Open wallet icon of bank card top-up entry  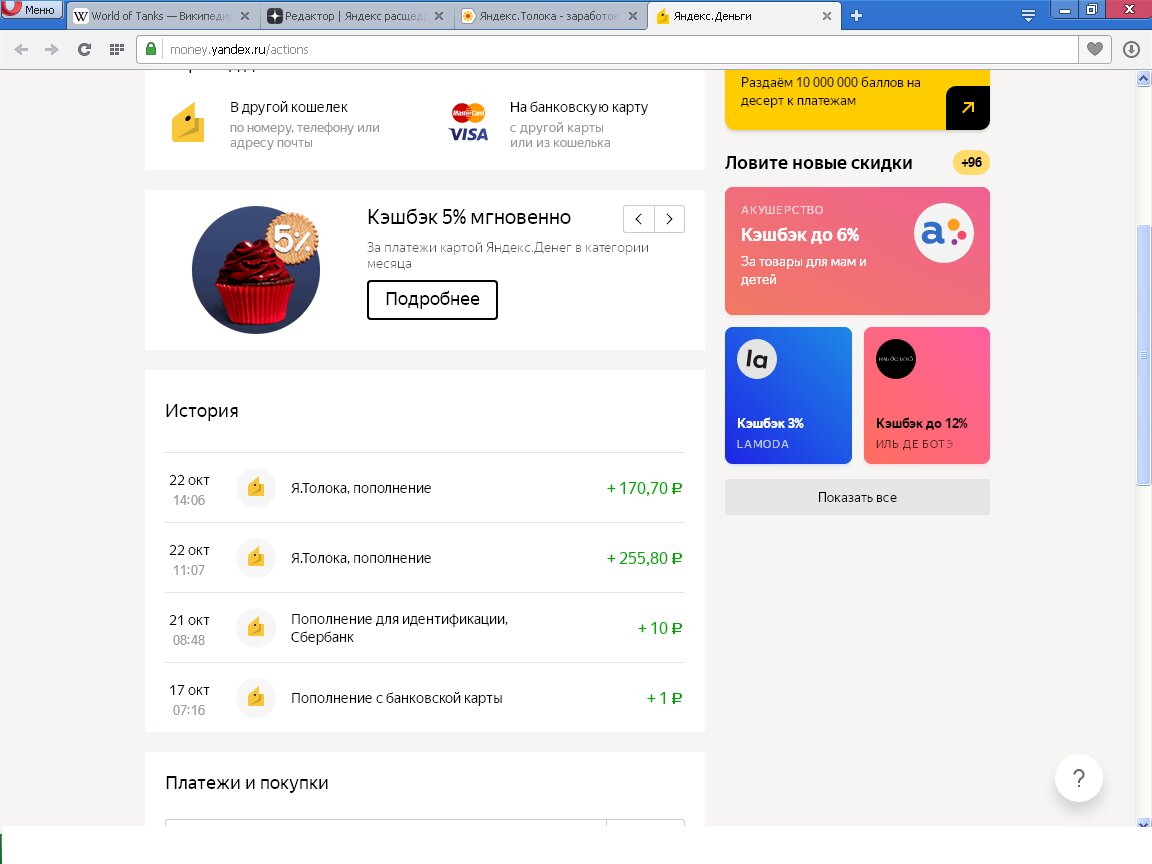(x=256, y=698)
